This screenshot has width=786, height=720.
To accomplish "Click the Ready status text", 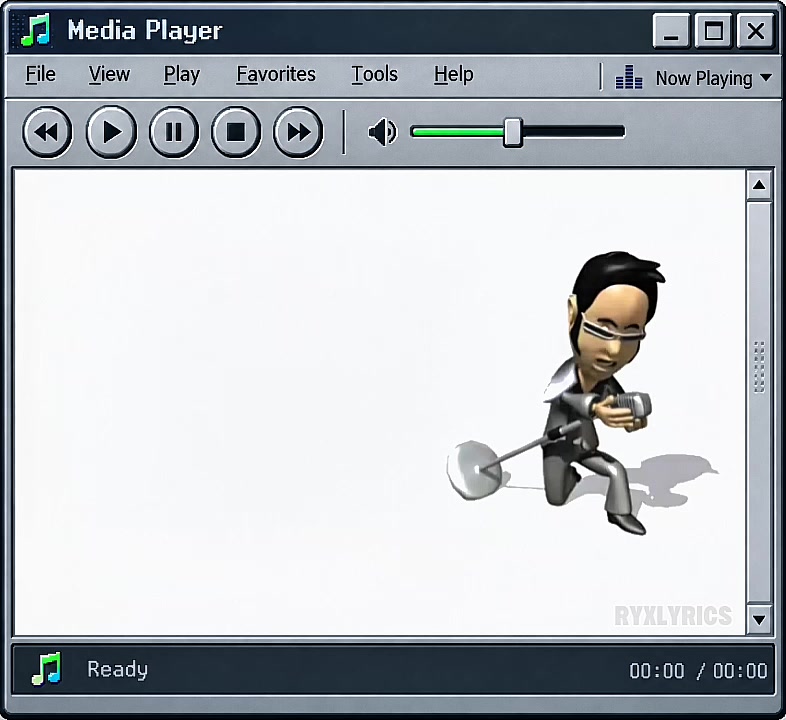I will click(x=118, y=670).
